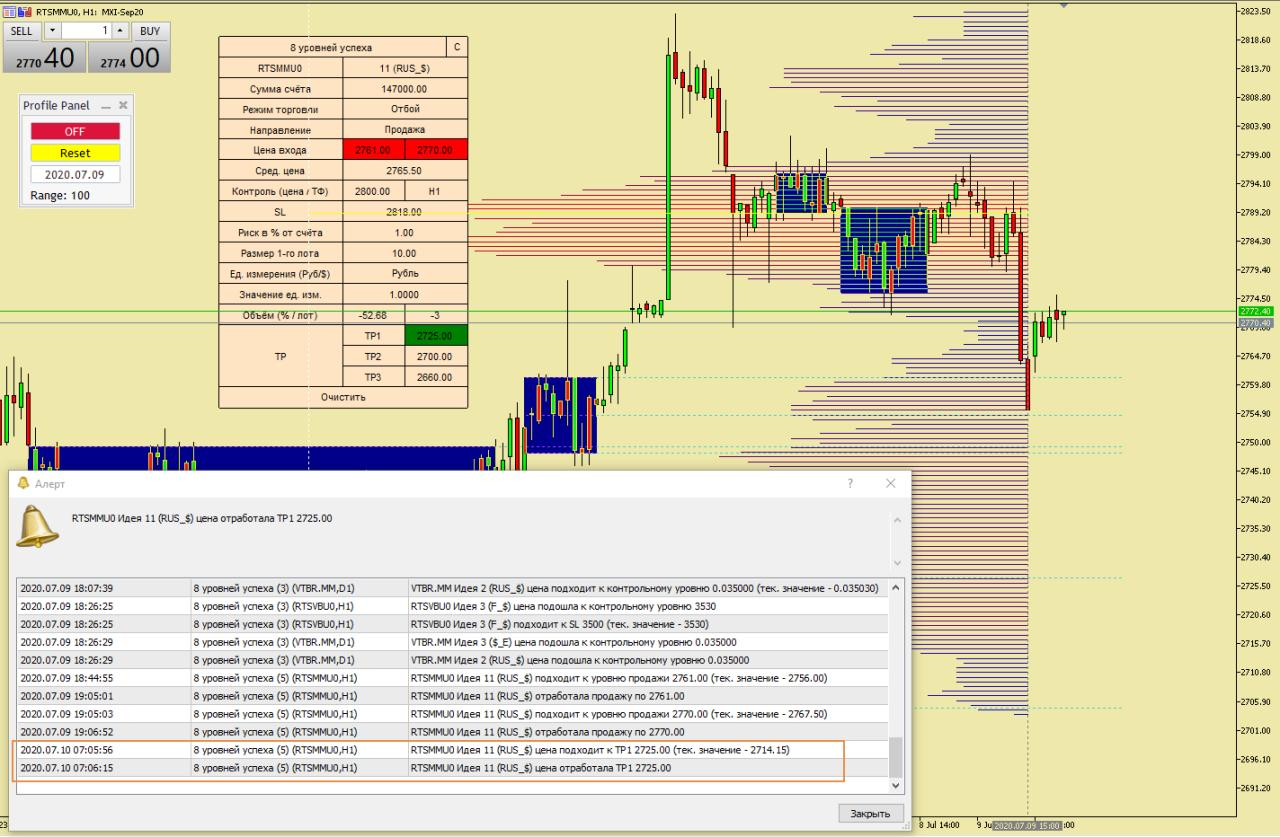The width and height of the screenshot is (1280, 837).
Task: Click the BUY button
Action: pyautogui.click(x=150, y=31)
